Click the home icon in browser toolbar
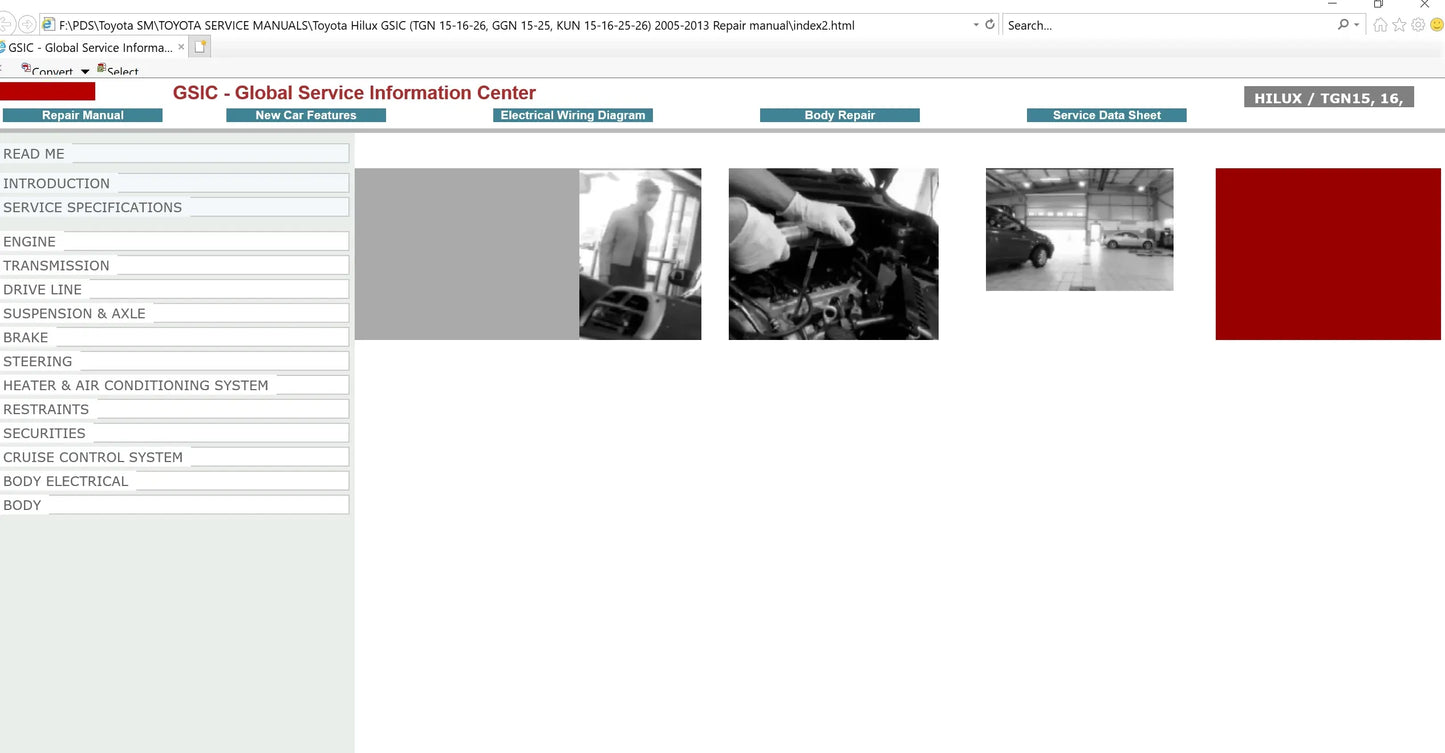 tap(1380, 25)
